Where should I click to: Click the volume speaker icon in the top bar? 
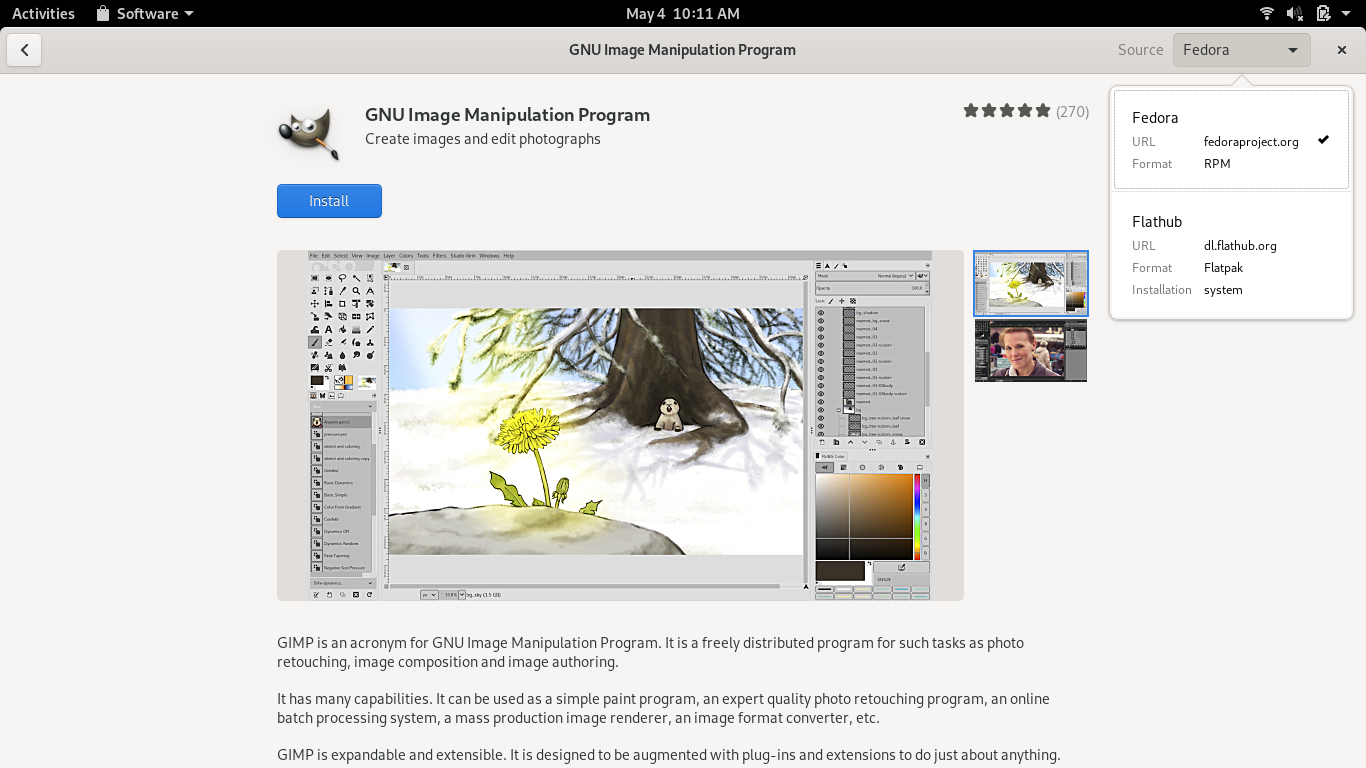click(x=1294, y=14)
